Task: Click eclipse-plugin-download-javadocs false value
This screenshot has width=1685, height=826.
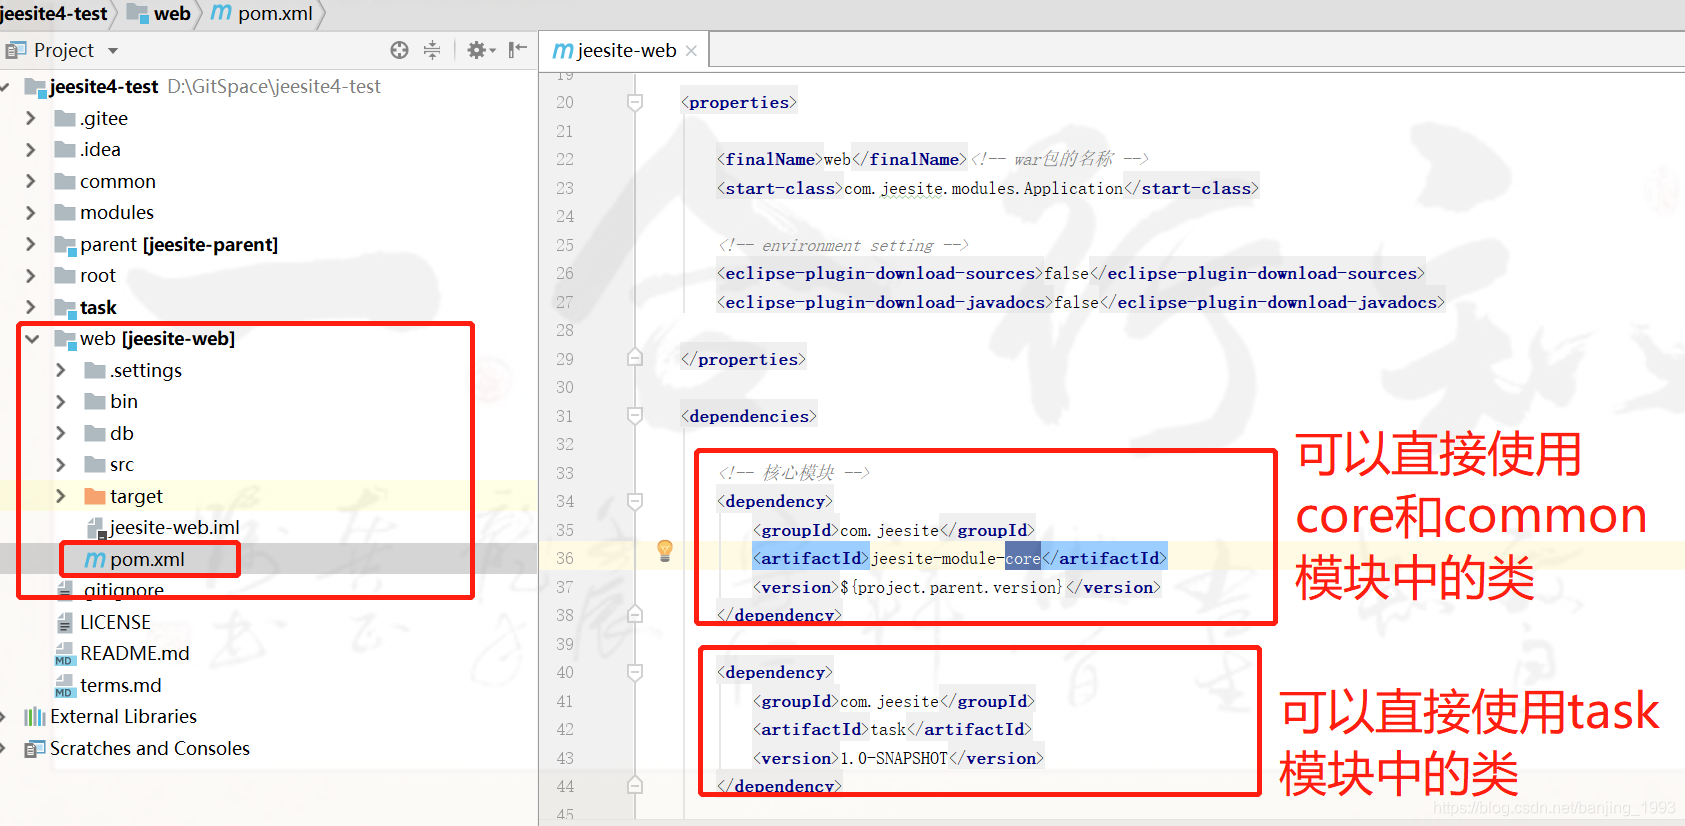Action: pyautogui.click(x=1077, y=302)
